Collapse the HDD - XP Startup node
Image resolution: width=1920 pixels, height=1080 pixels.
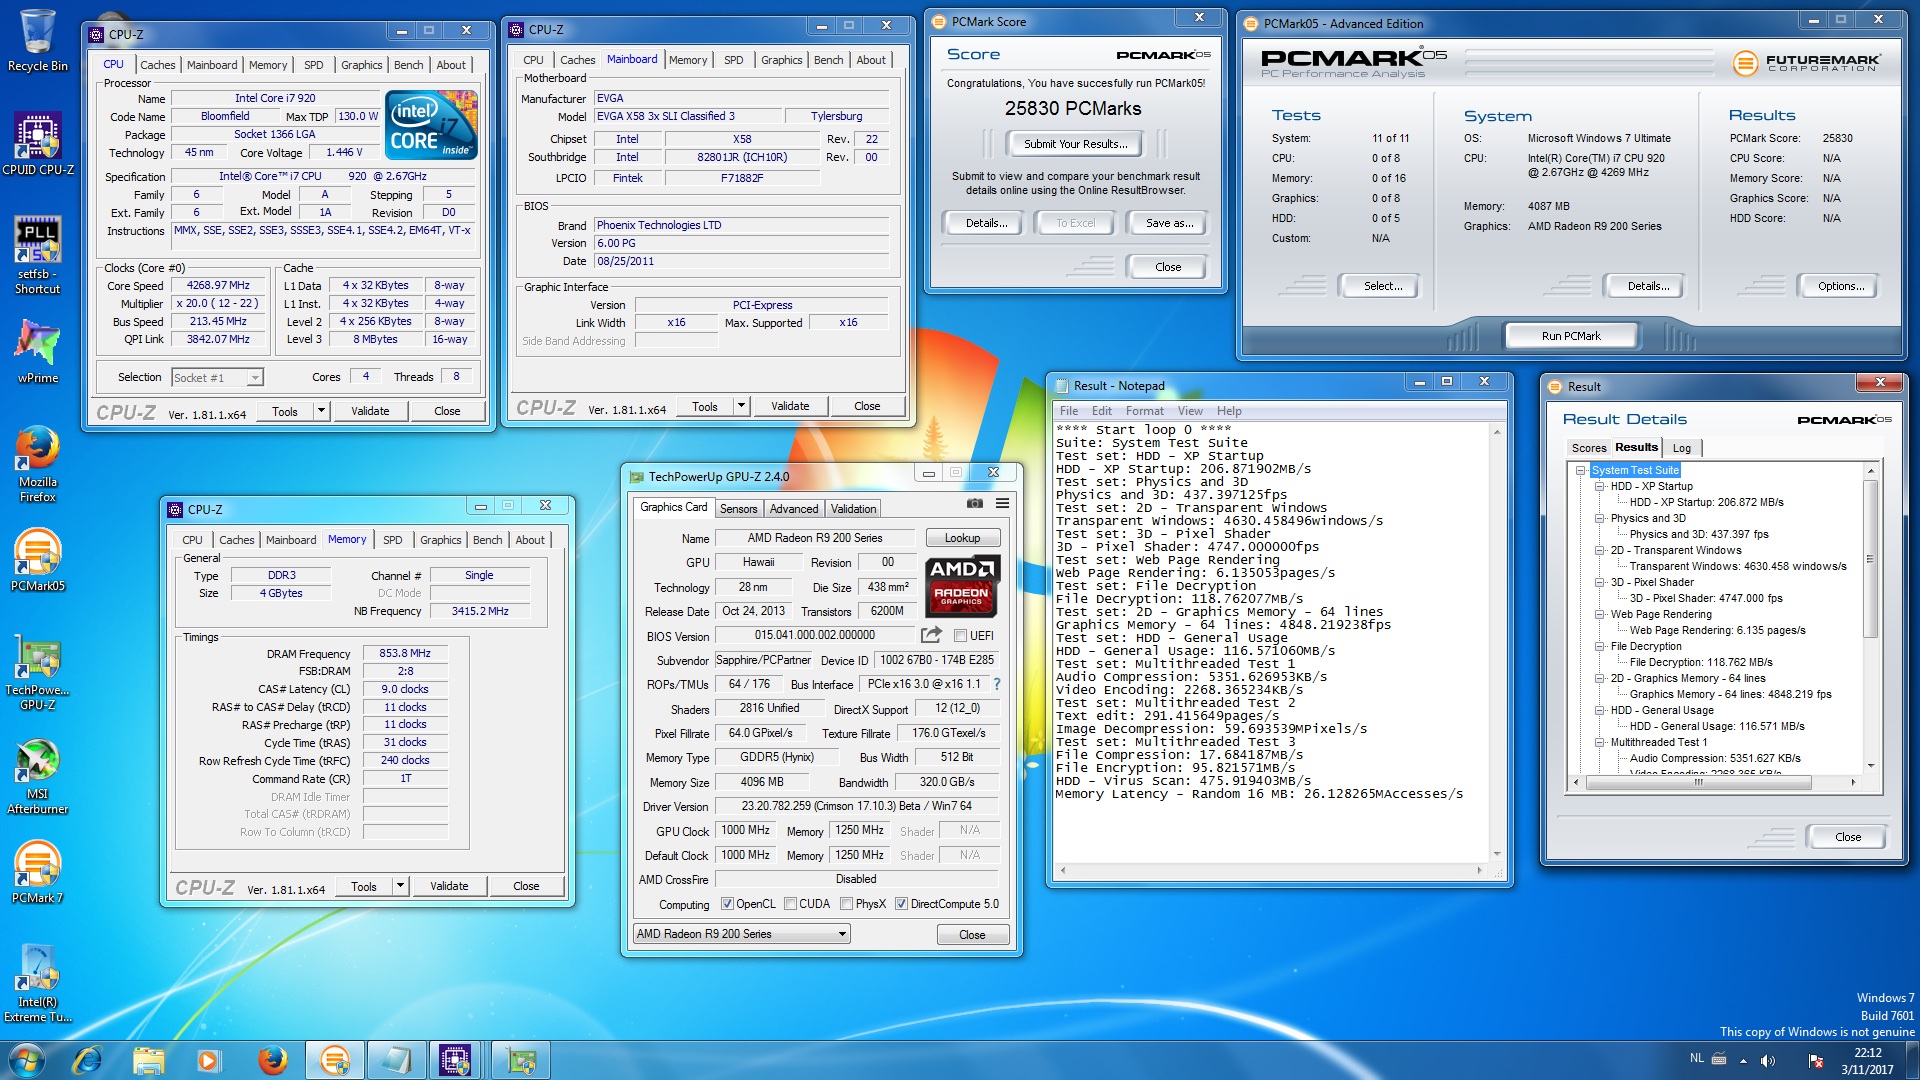(x=1600, y=486)
